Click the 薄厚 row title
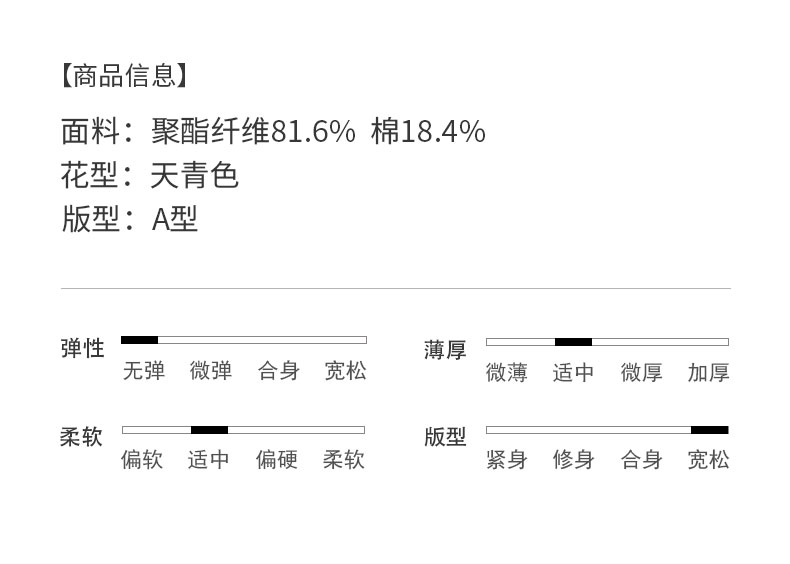This screenshot has width=790, height=564. pyautogui.click(x=445, y=350)
